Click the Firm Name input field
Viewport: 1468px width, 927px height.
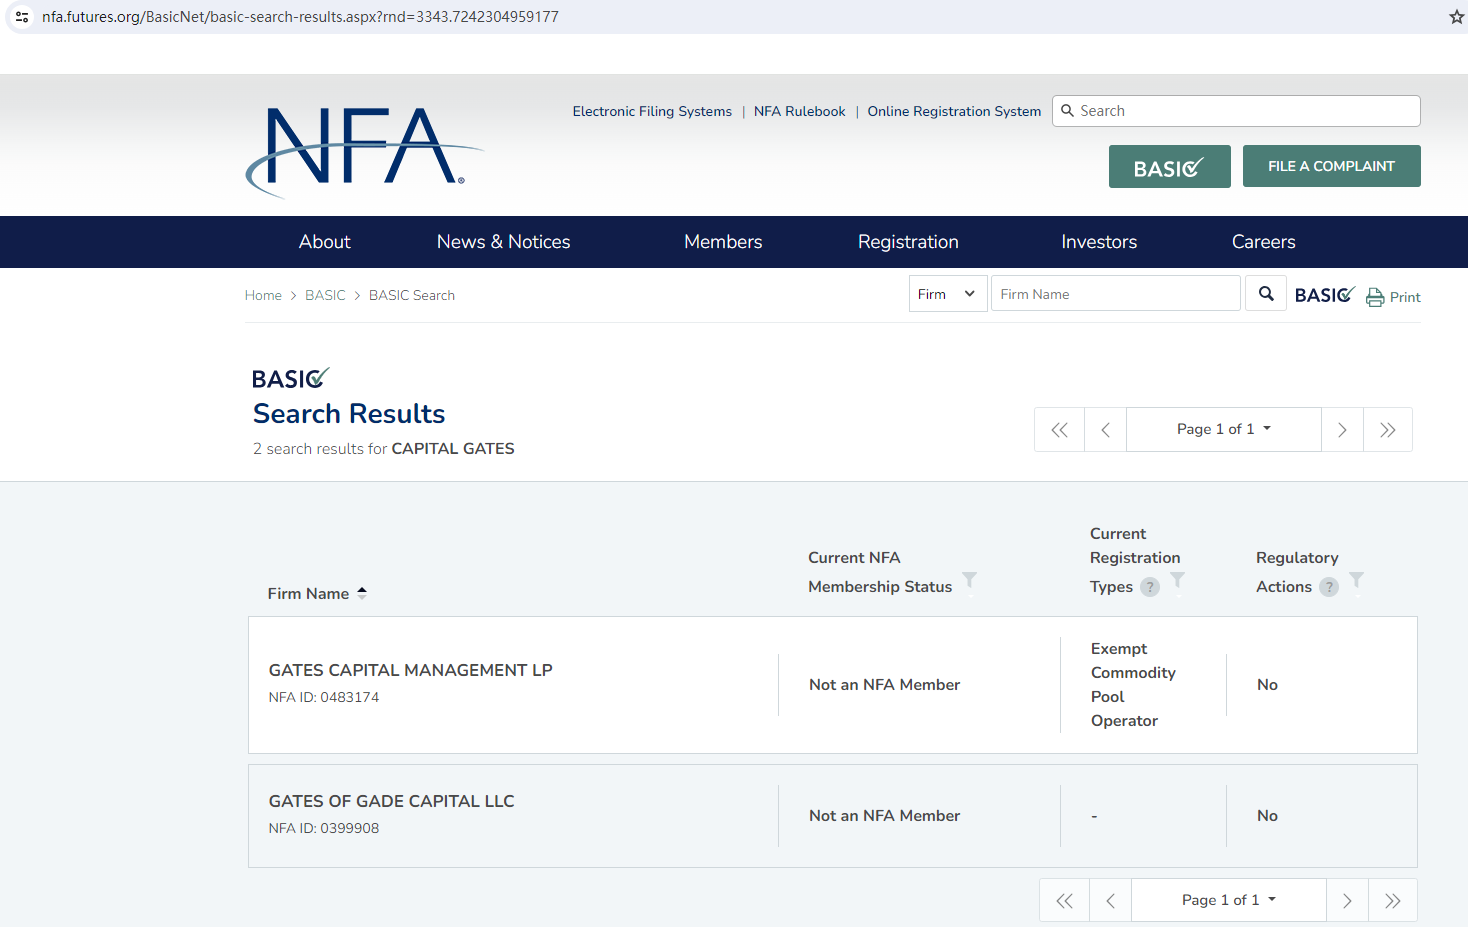[x=1114, y=294]
